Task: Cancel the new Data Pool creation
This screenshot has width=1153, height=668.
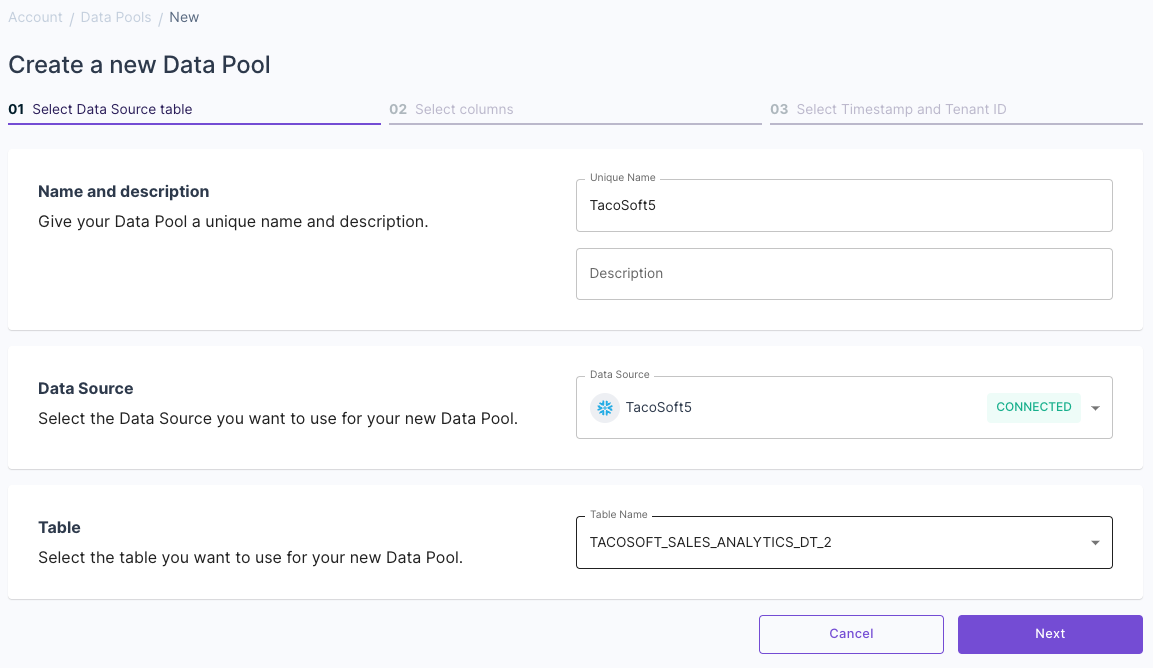Action: (851, 634)
